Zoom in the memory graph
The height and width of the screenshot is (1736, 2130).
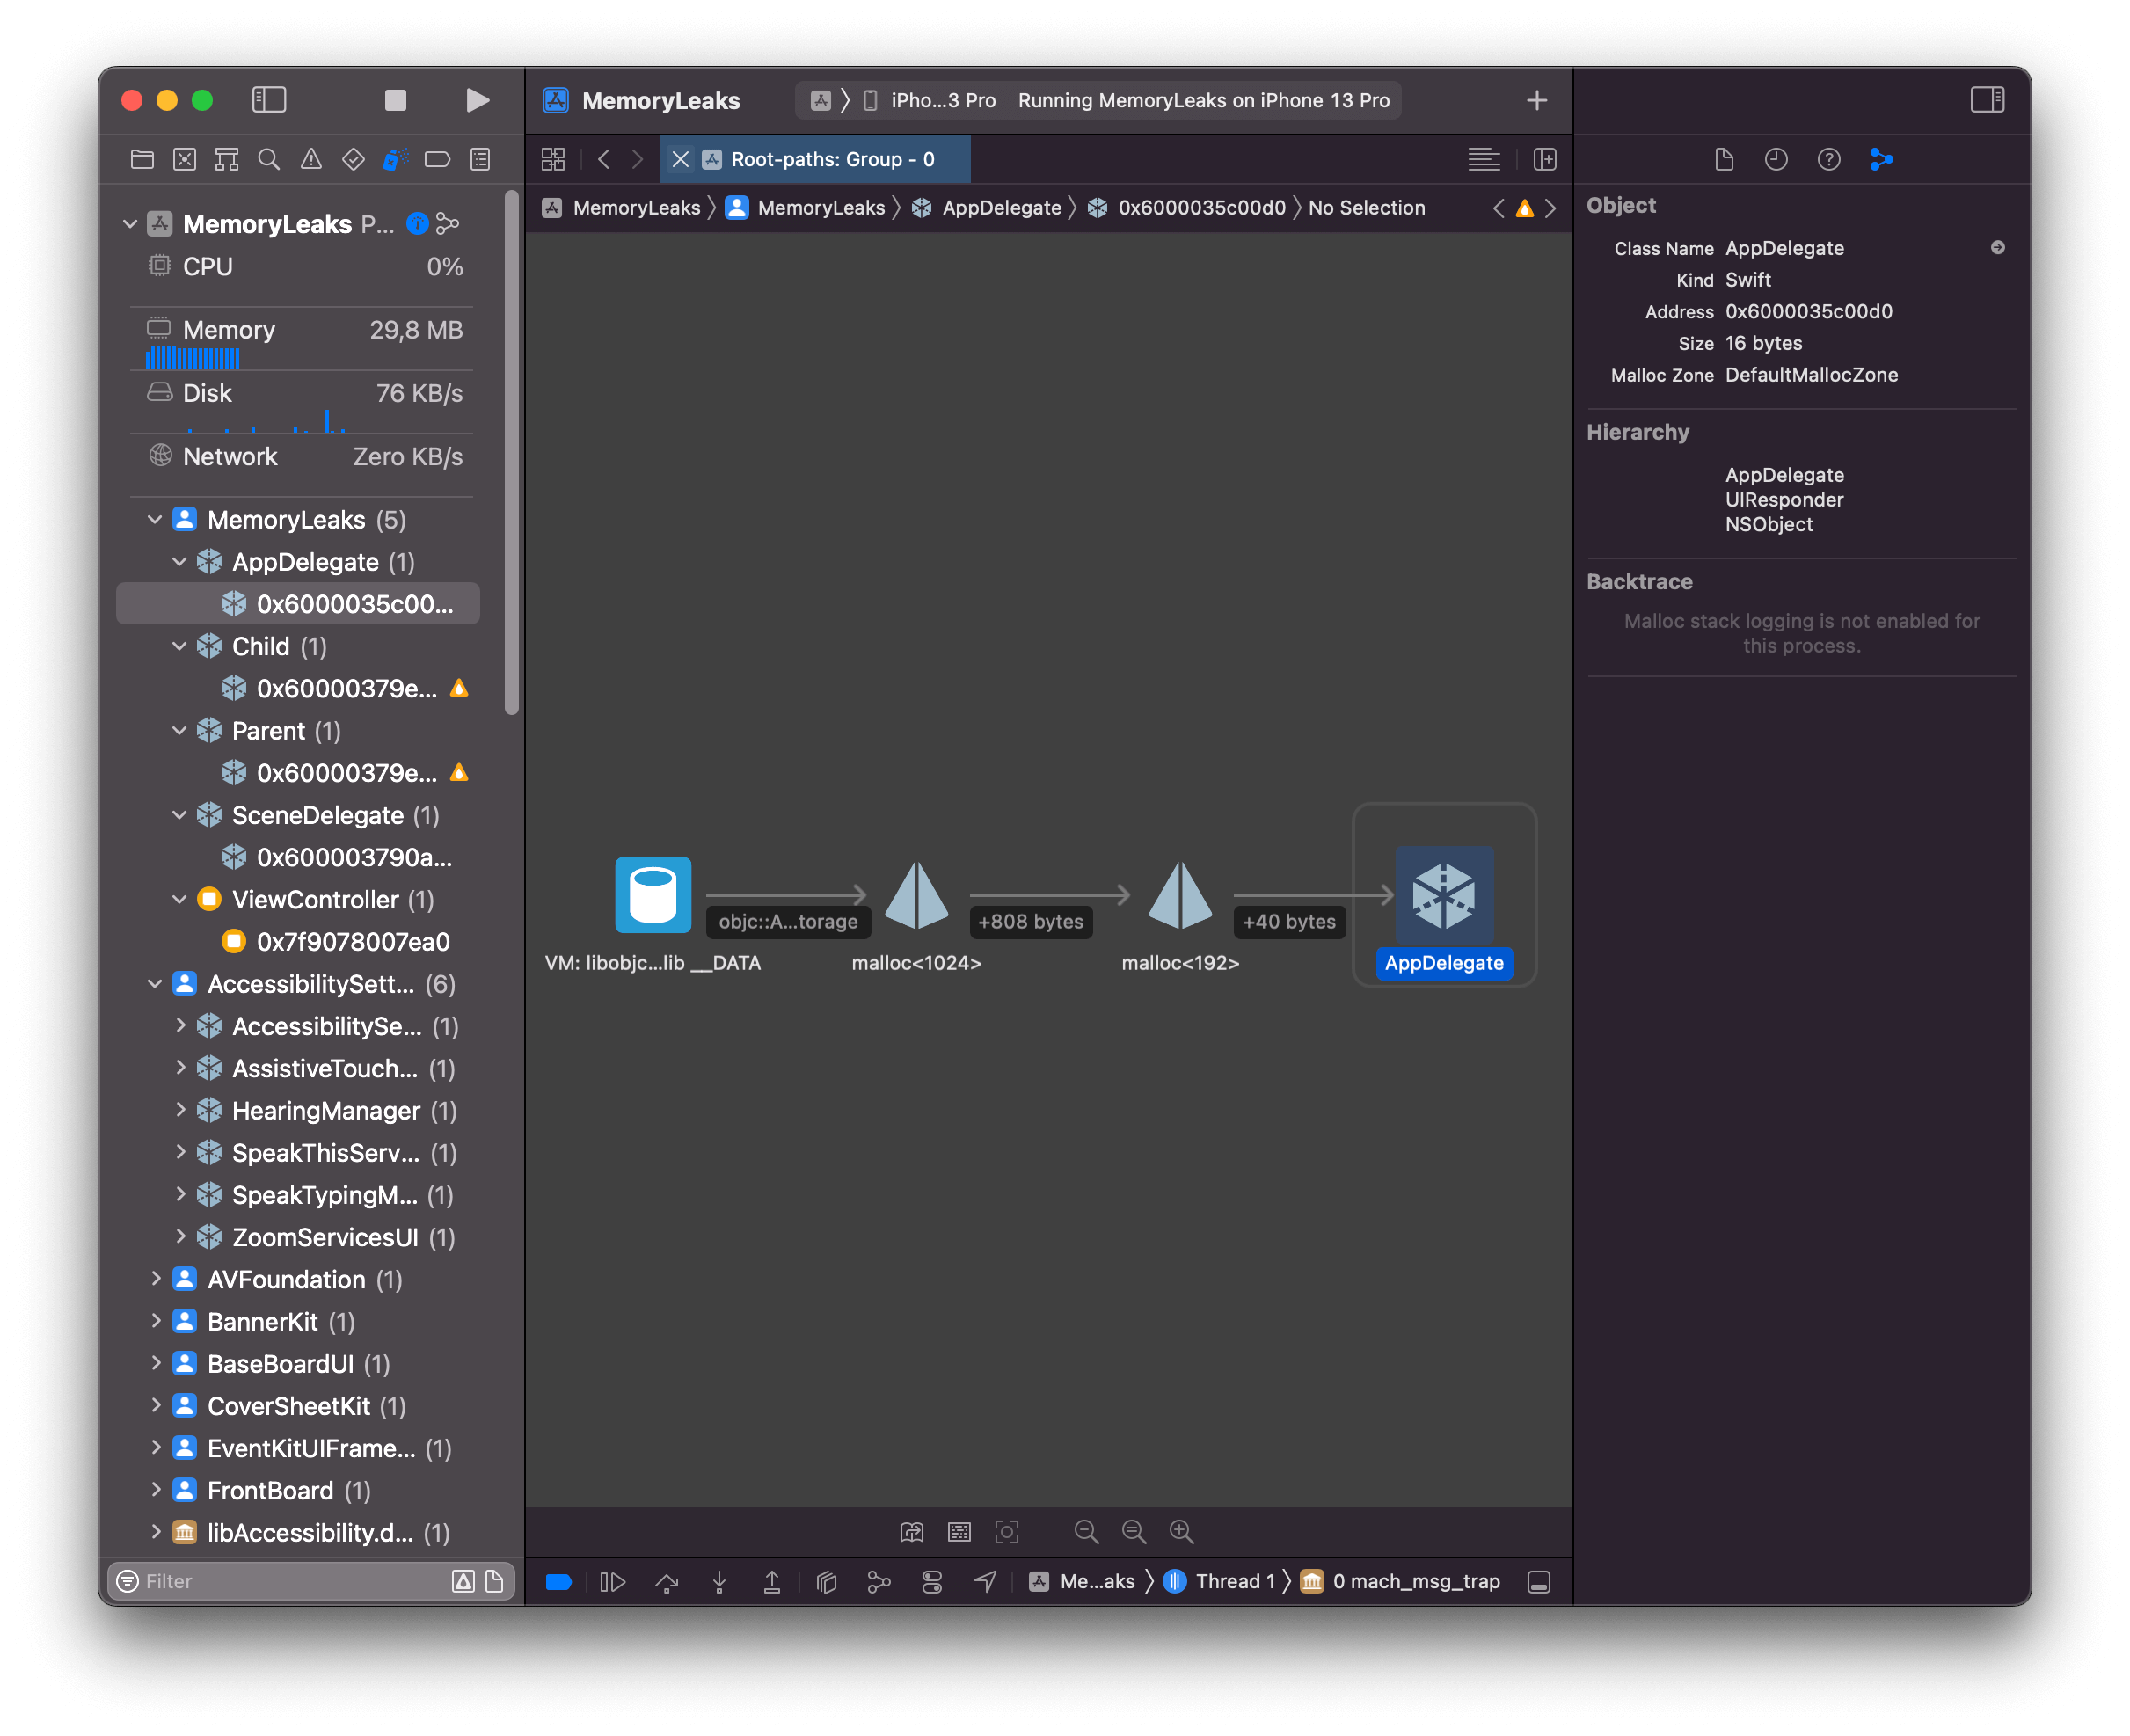click(1181, 1531)
